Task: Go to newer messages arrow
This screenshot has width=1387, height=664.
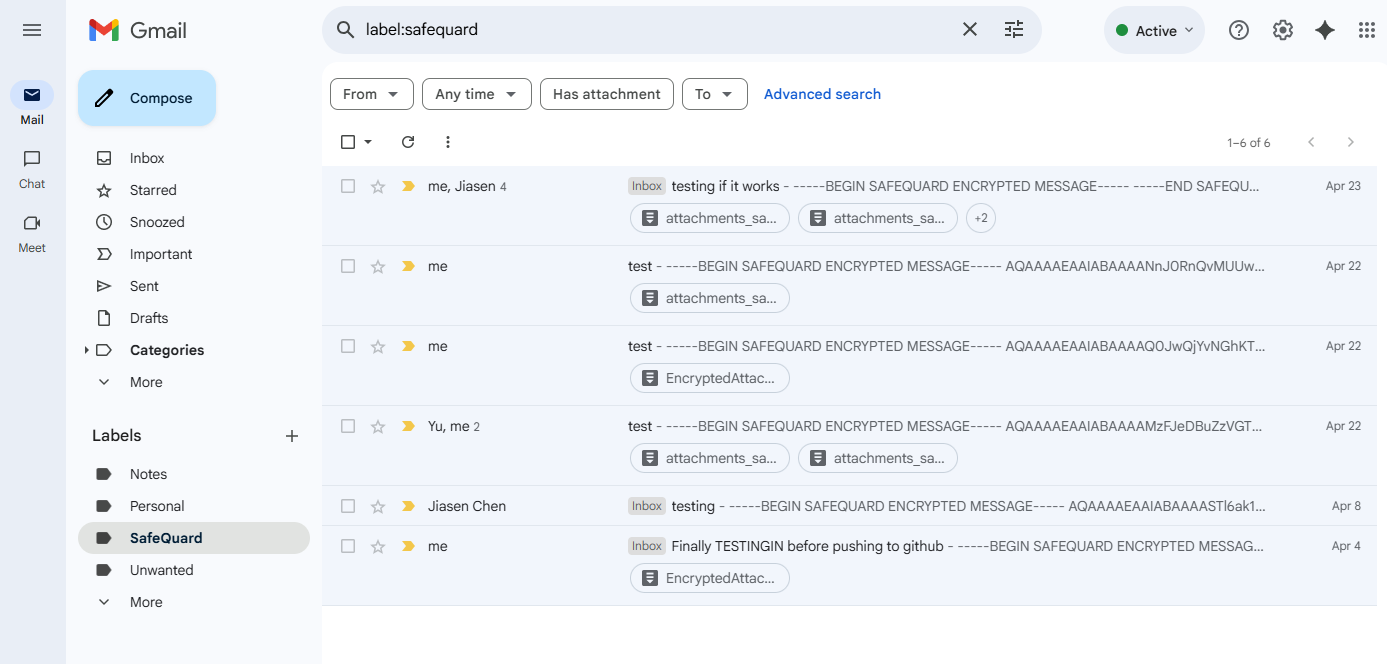Action: 1311,142
